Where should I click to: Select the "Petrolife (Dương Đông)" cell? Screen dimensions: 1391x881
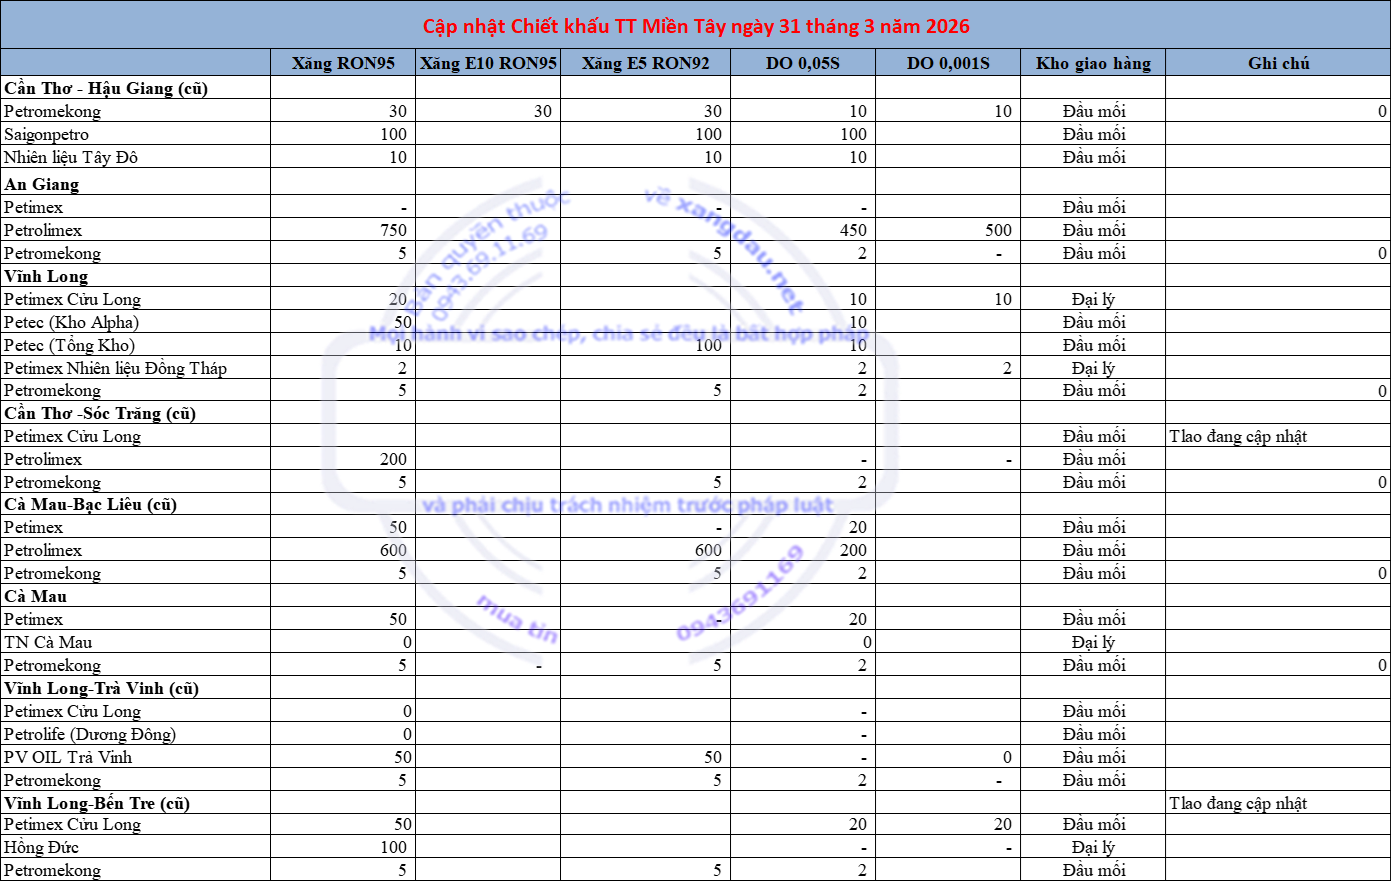(90, 734)
